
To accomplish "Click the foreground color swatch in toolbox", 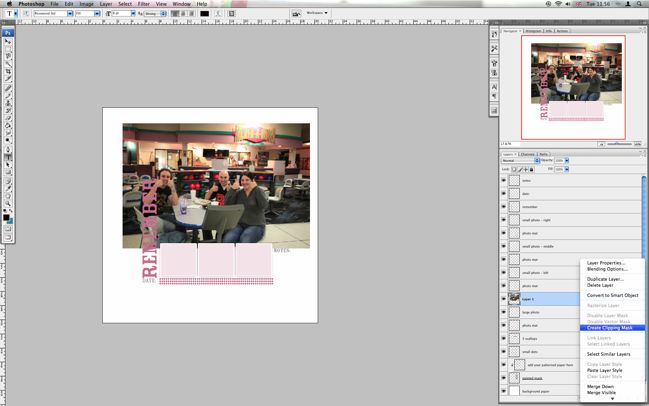I will (6, 217).
